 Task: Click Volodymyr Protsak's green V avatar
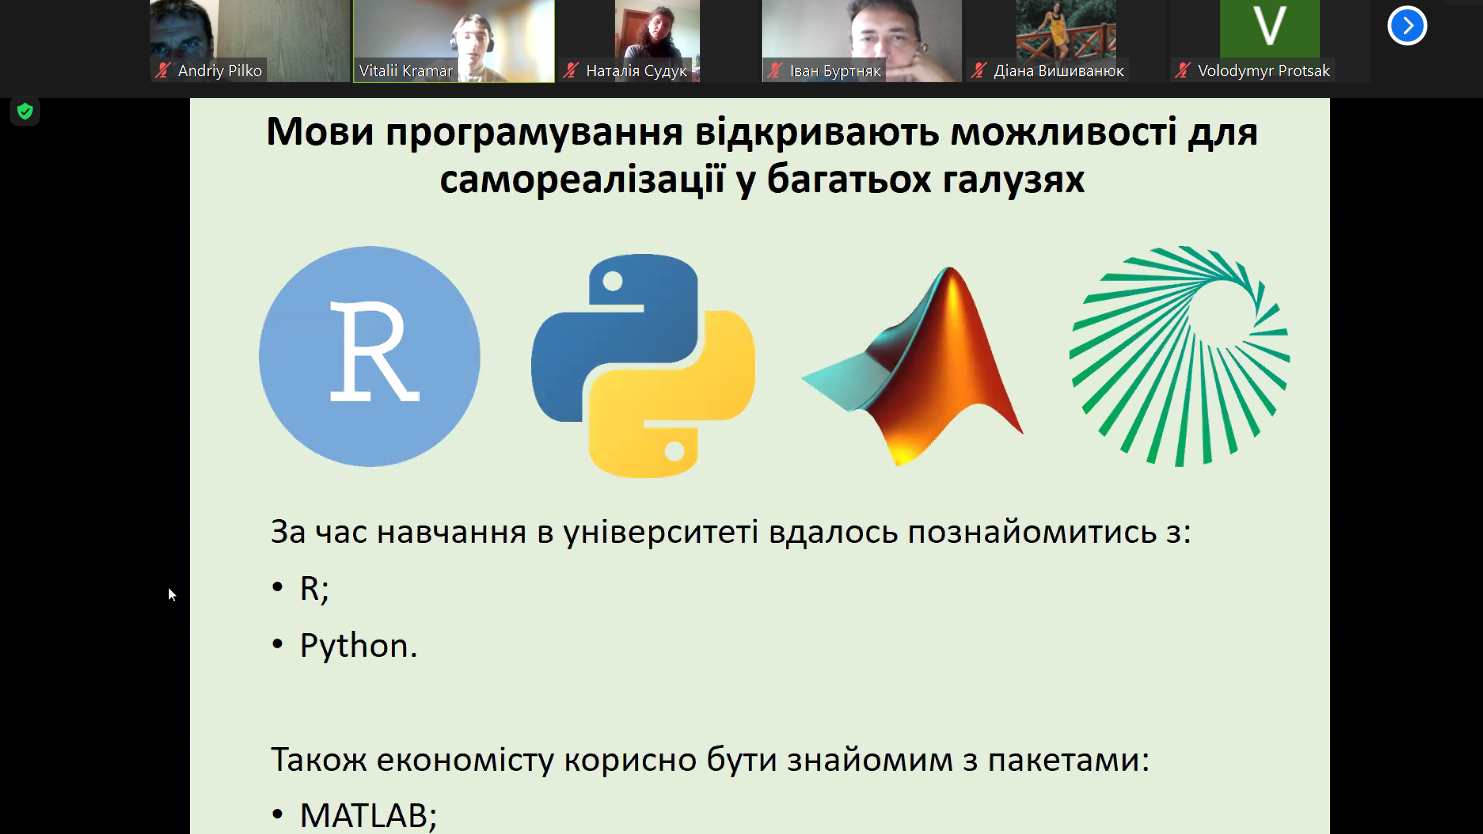pyautogui.click(x=1269, y=28)
